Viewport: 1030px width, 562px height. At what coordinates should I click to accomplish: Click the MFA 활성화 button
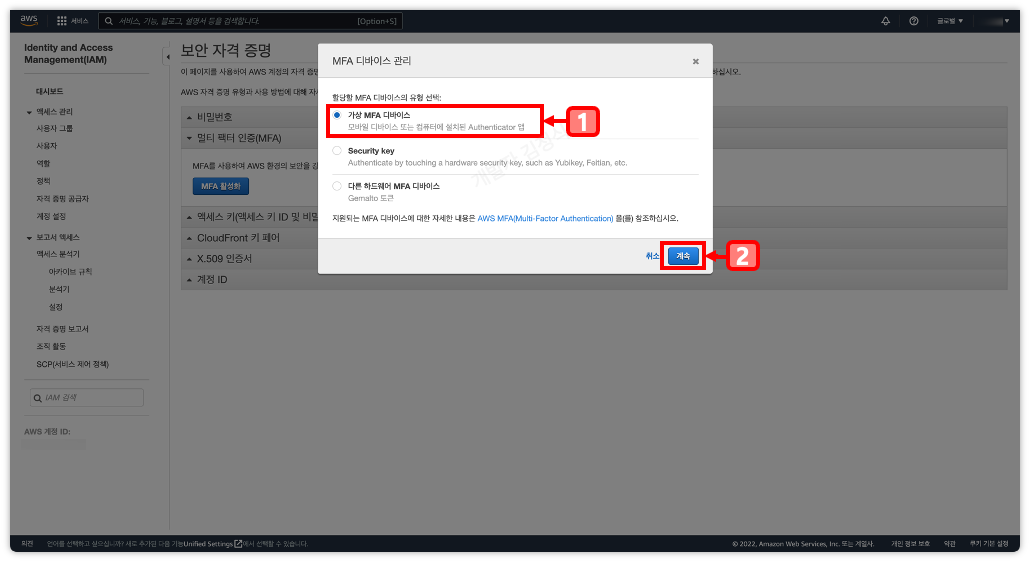click(x=221, y=186)
